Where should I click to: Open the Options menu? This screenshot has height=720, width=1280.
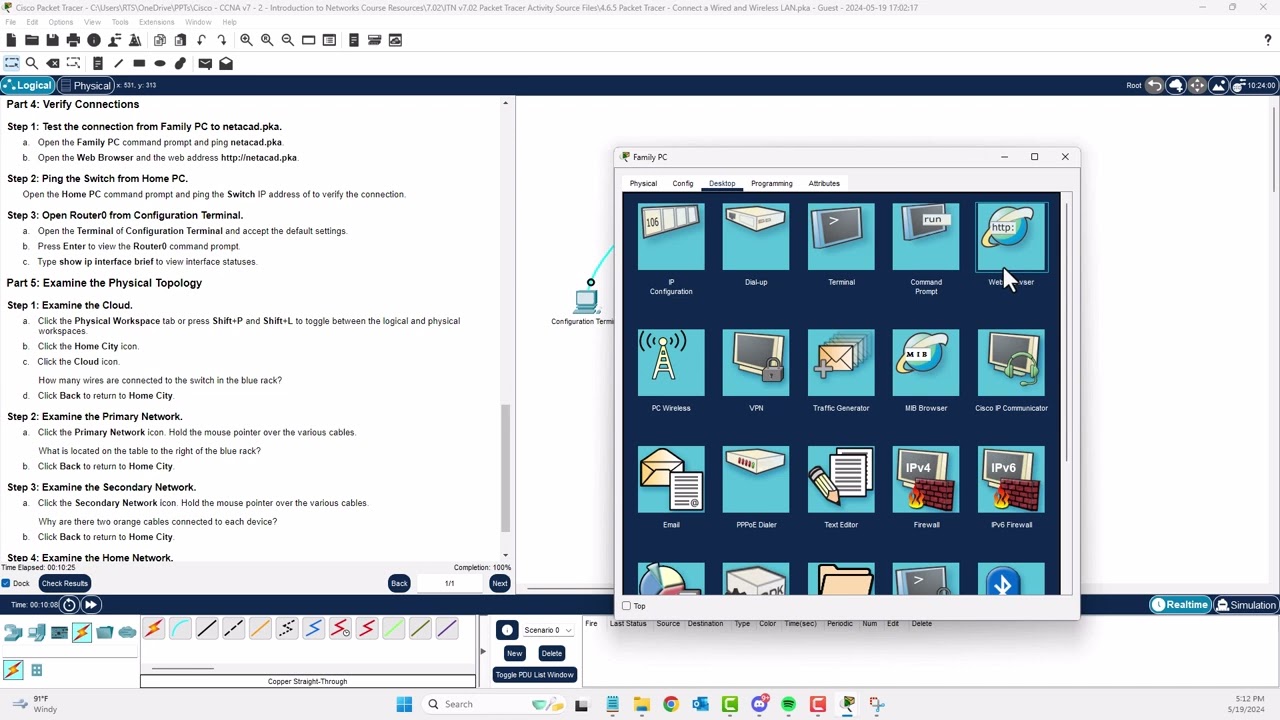[x=60, y=22]
